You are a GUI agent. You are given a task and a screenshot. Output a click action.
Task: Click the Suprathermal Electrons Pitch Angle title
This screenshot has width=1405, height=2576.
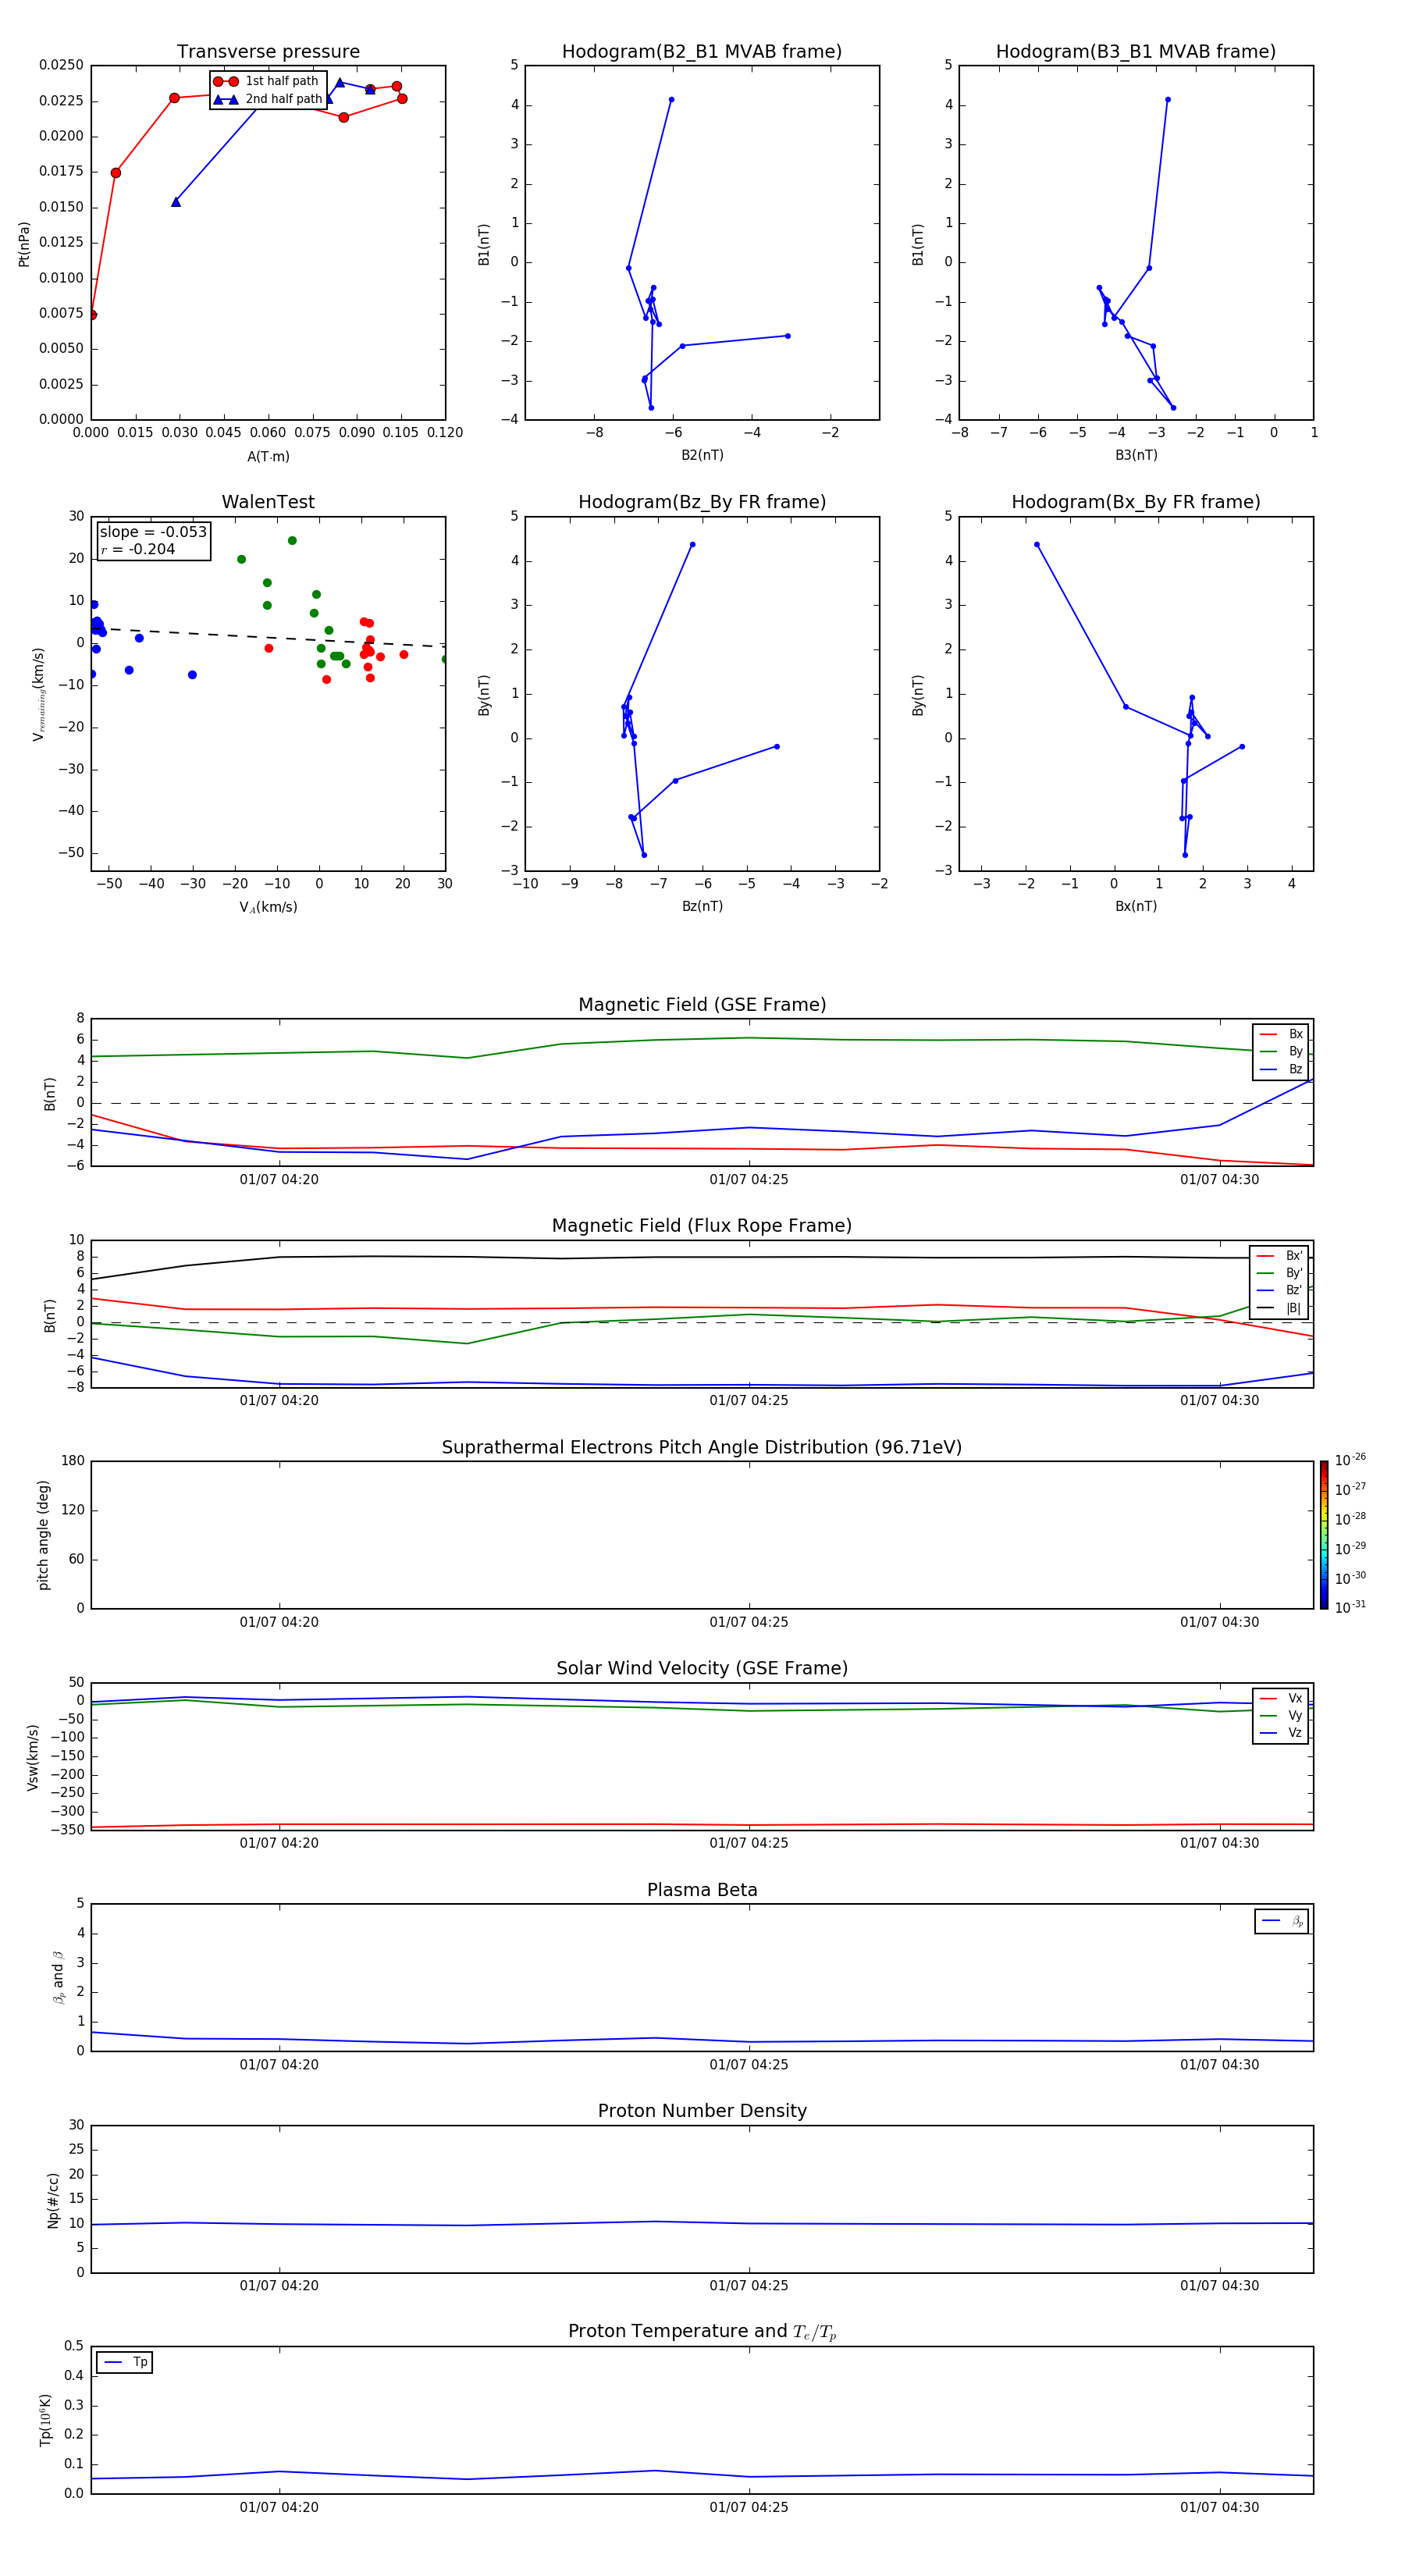pyautogui.click(x=702, y=1448)
